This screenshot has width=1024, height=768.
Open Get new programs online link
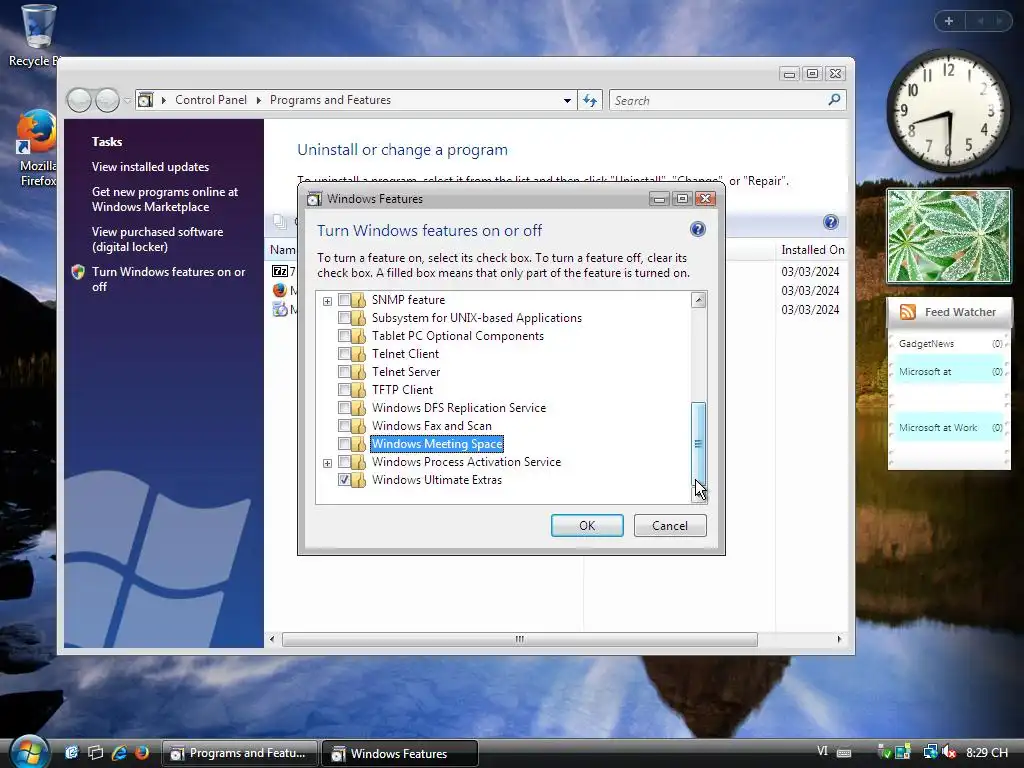pos(165,199)
